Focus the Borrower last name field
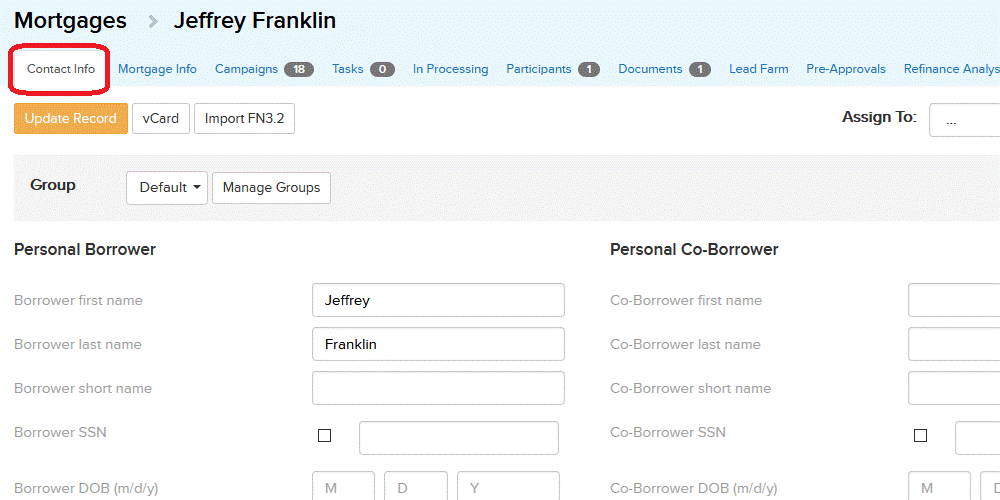Screen dimensions: 1000x500 pyautogui.click(x=438, y=344)
